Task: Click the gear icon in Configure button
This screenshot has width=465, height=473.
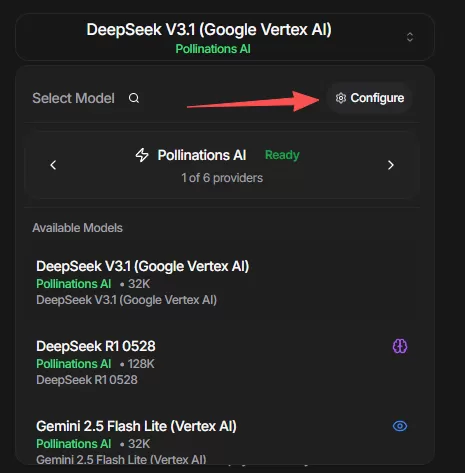Action: (x=341, y=98)
